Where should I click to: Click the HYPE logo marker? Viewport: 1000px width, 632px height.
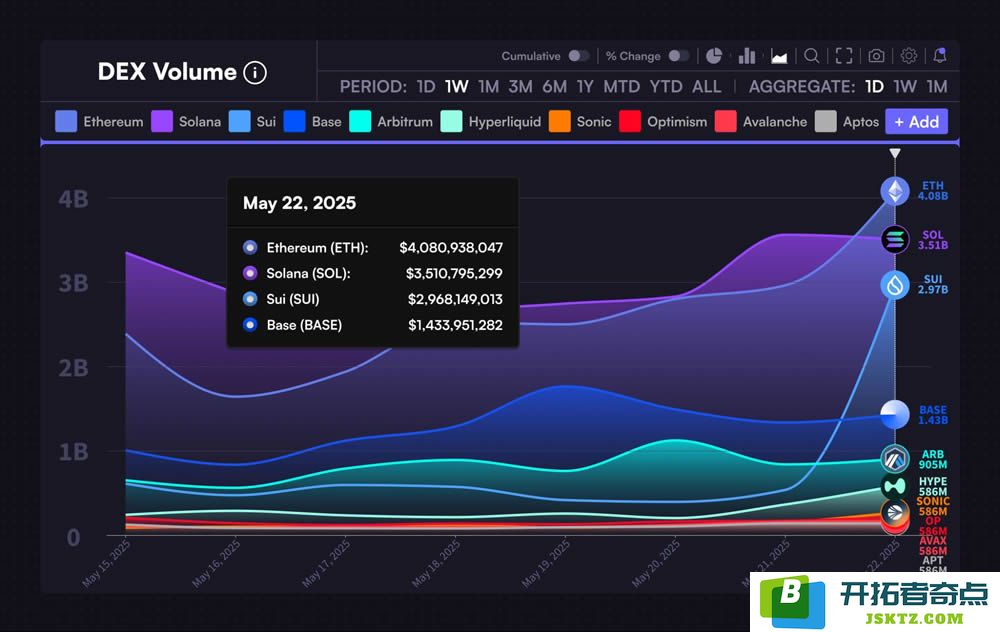[895, 487]
